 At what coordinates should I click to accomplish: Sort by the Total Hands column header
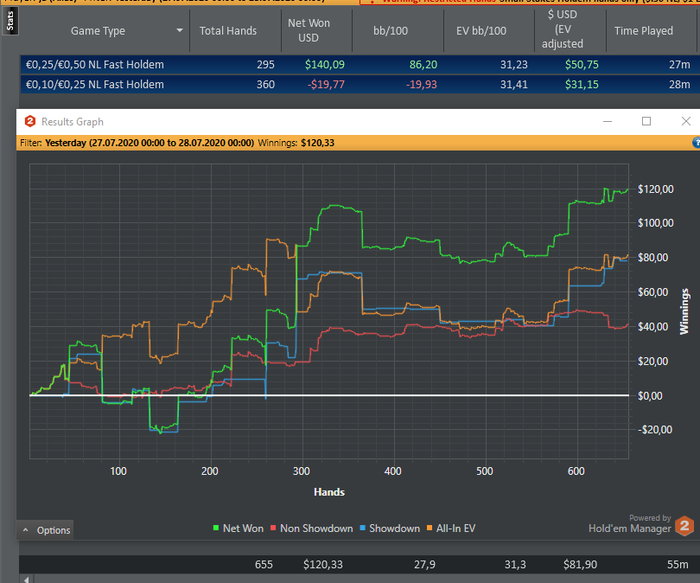pos(228,31)
